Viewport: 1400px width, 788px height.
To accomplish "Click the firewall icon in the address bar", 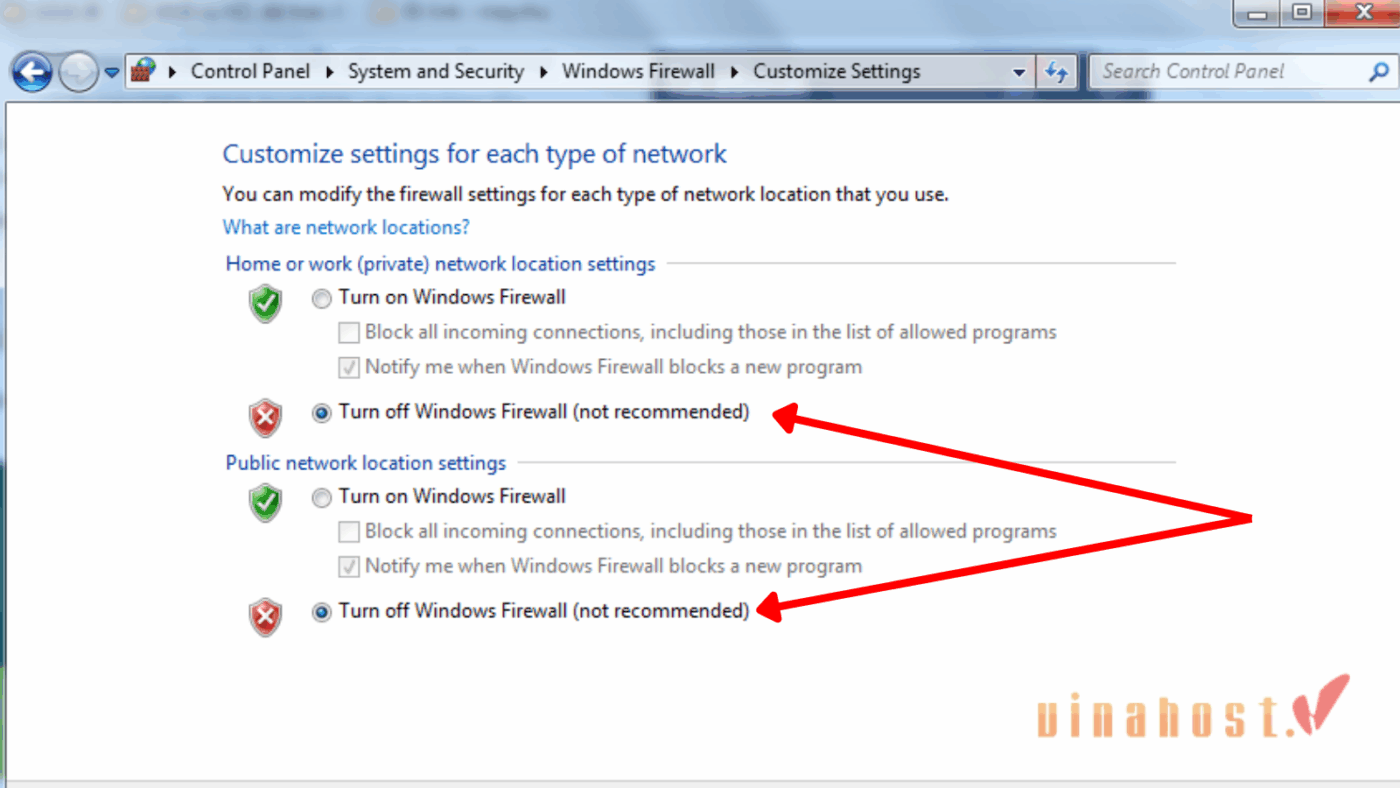I will point(144,71).
